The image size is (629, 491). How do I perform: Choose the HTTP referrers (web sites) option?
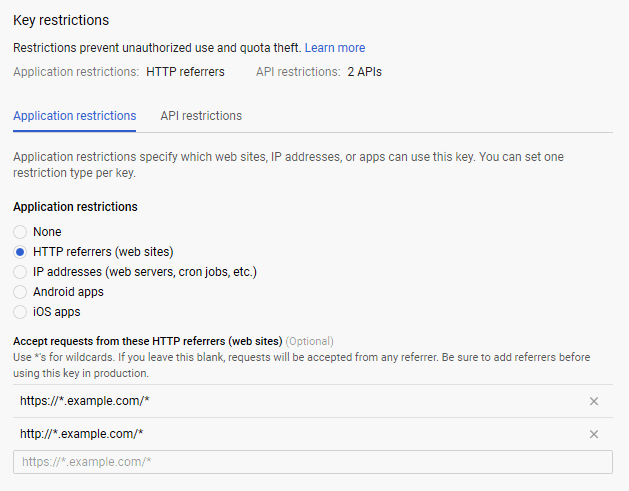tap(20, 252)
